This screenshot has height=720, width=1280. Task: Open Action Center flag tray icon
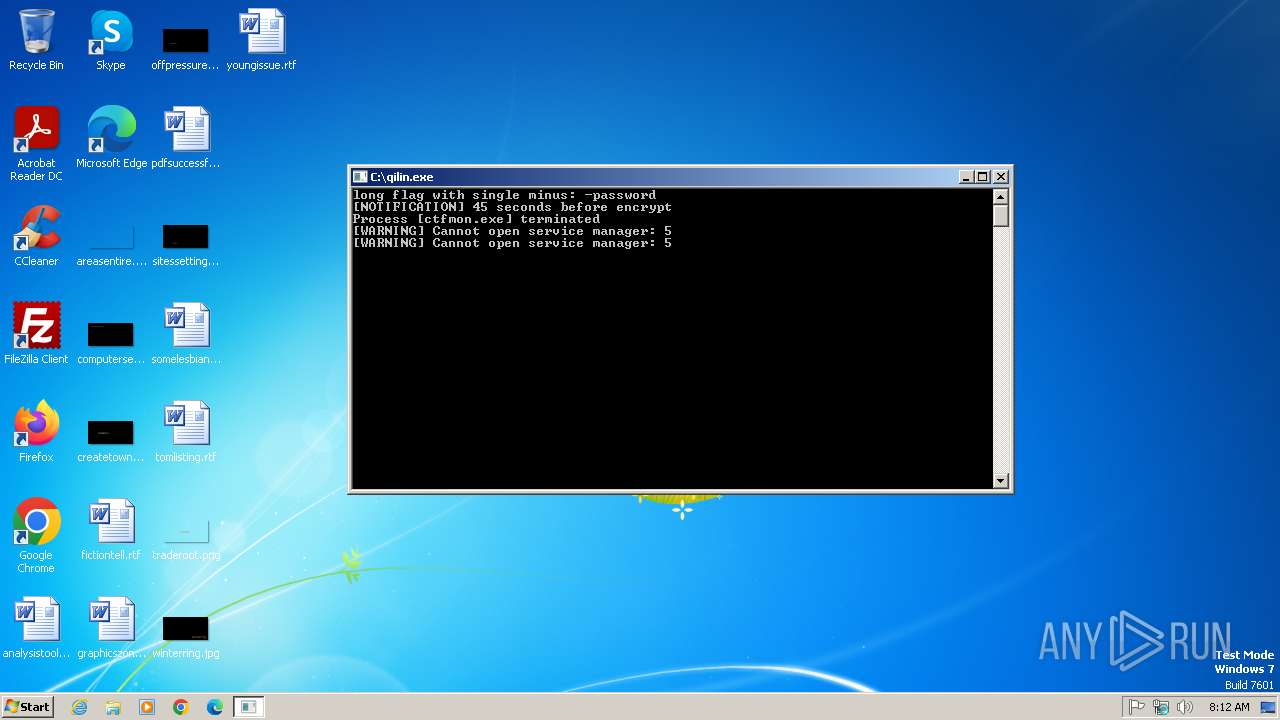coord(1137,707)
